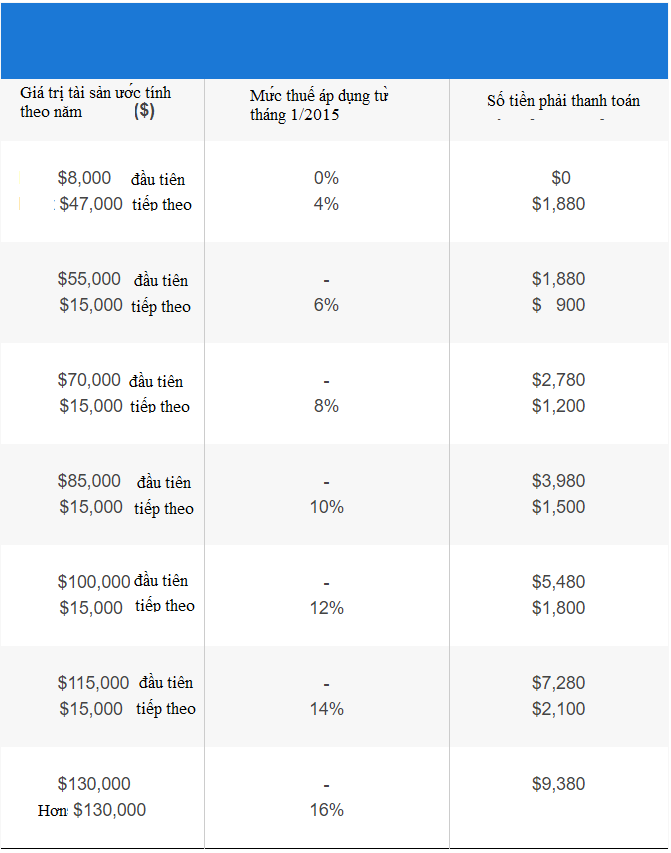Select the $8,000 đầu tiên cell
Screen dimensions: 671x853
(121, 179)
